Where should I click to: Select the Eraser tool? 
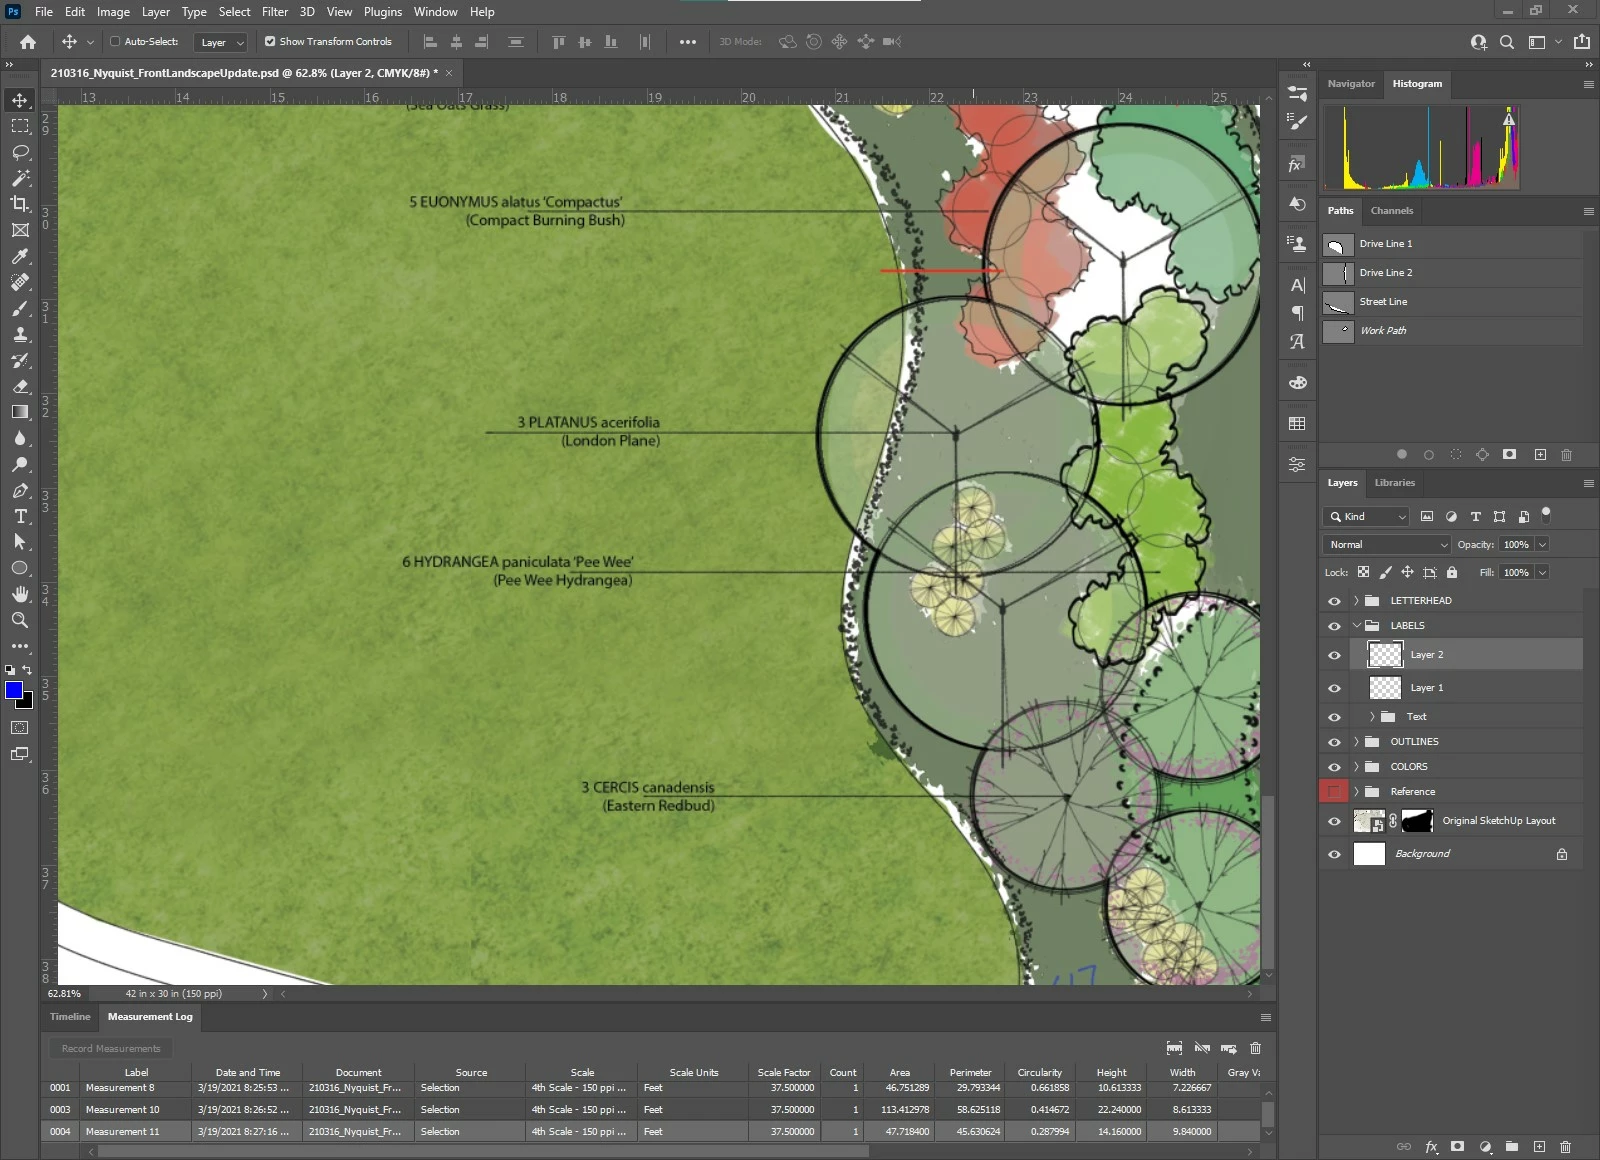pyautogui.click(x=20, y=386)
